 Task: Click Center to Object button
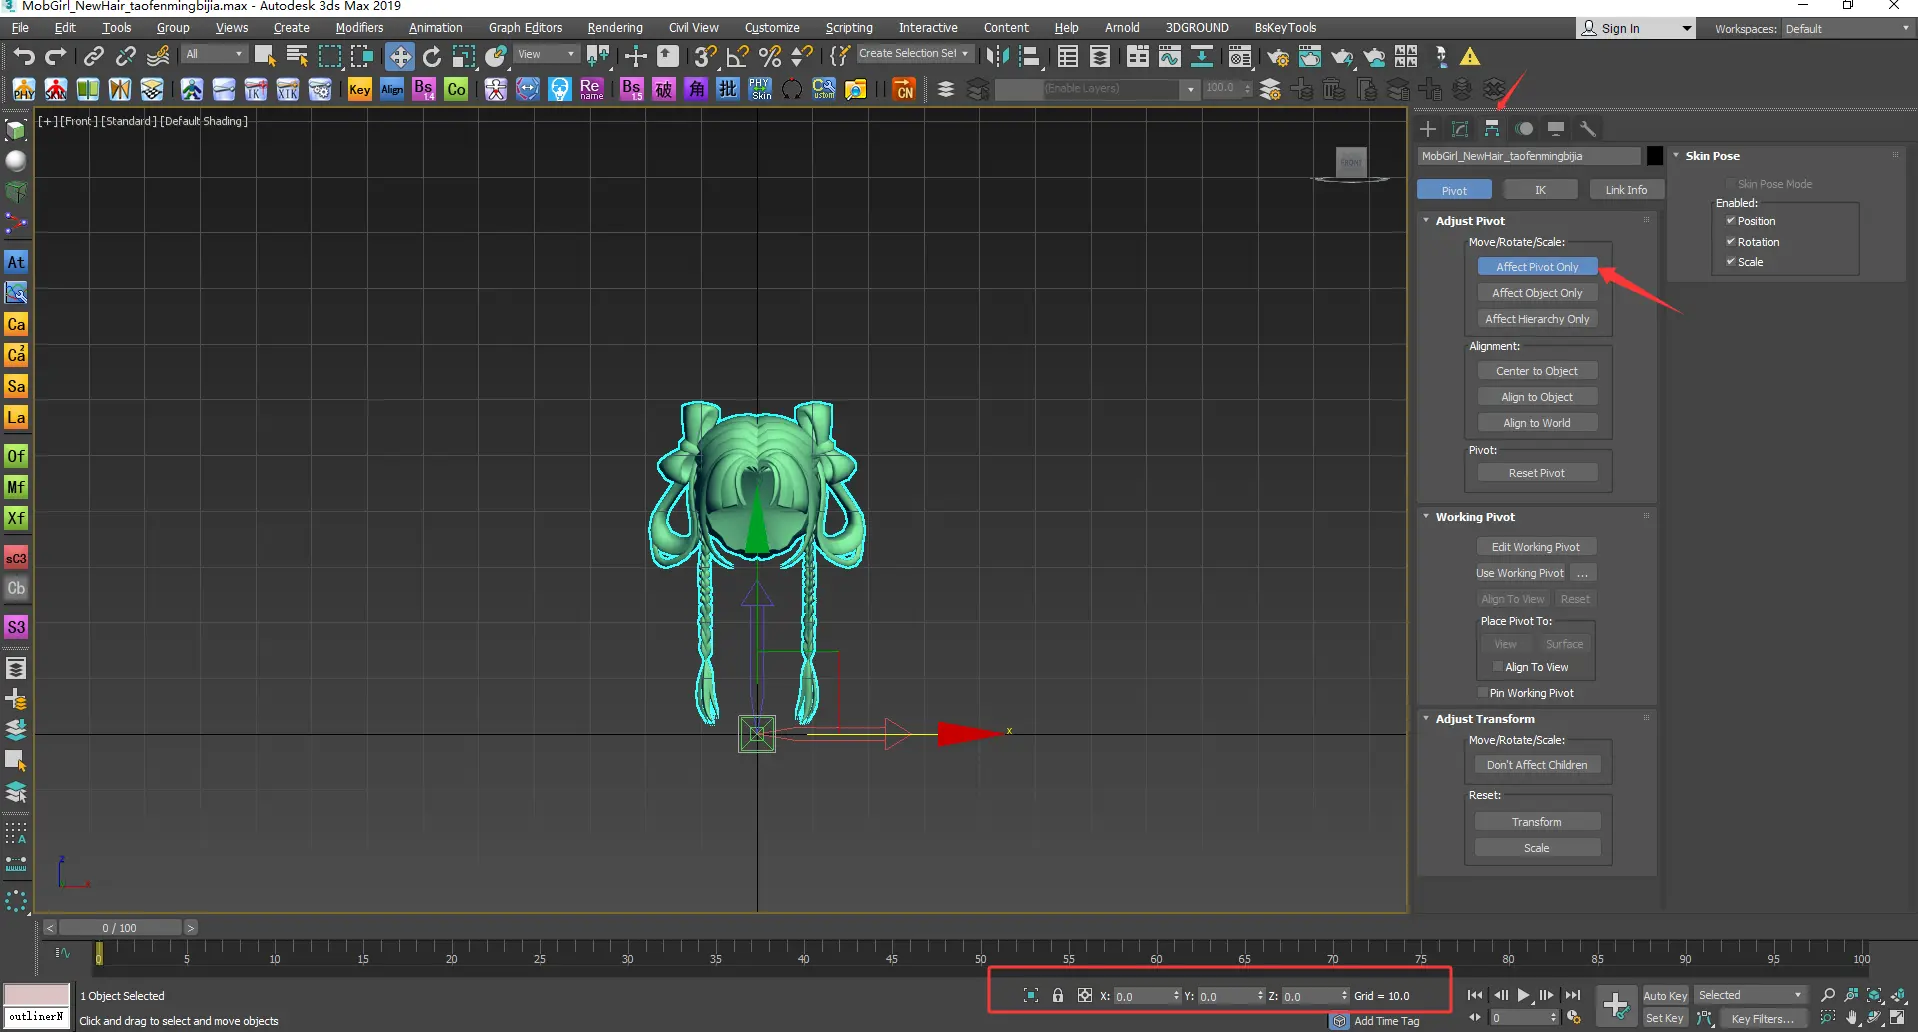(1537, 371)
